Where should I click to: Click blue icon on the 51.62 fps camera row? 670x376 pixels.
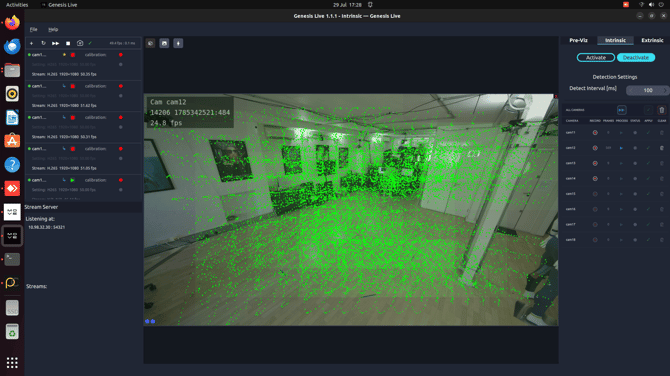64,86
